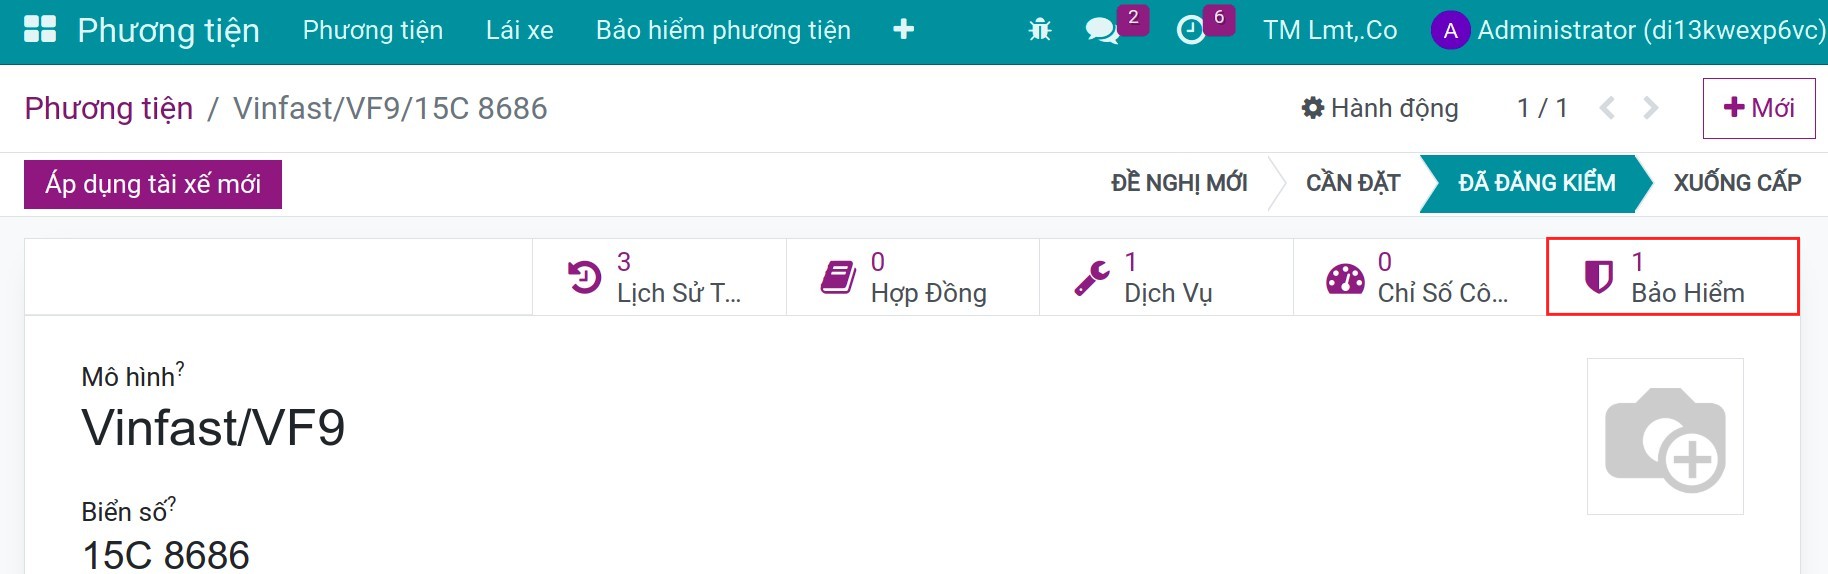1828x574 pixels.
Task: Open the conversations chat icon
Action: tap(1102, 31)
